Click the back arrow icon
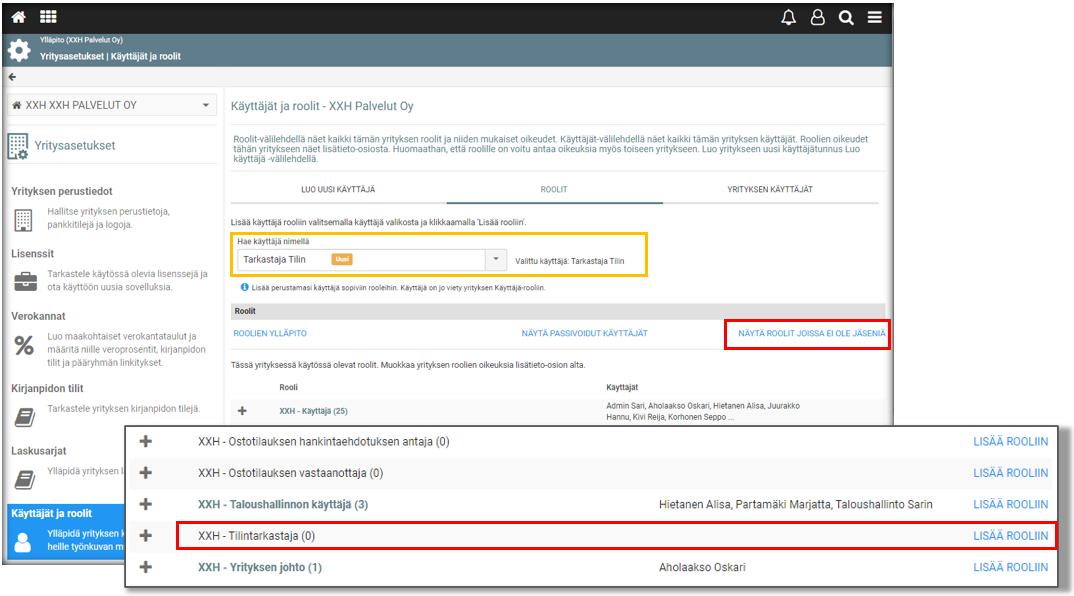 pyautogui.click(x=13, y=77)
